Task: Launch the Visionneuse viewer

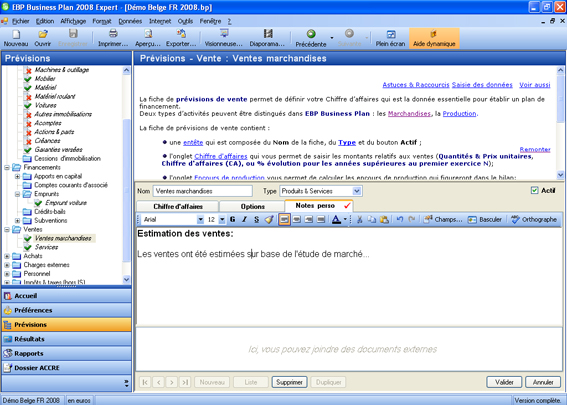Action: coord(223,38)
